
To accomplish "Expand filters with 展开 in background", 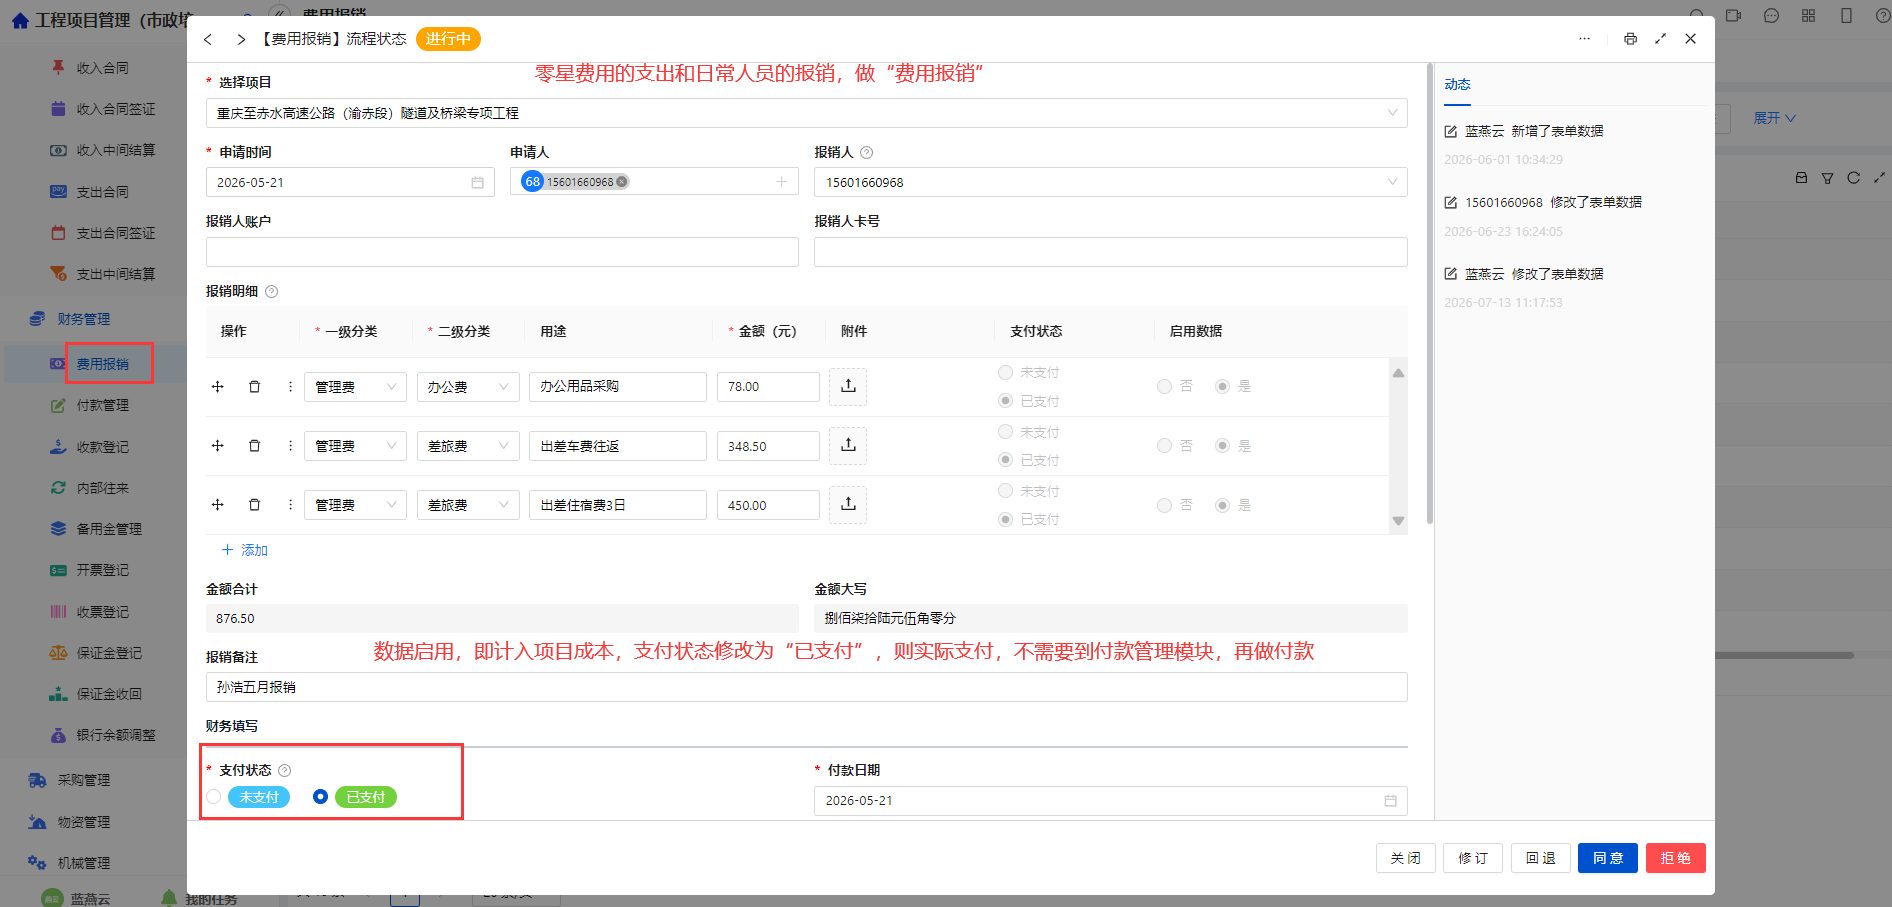I will pyautogui.click(x=1774, y=118).
